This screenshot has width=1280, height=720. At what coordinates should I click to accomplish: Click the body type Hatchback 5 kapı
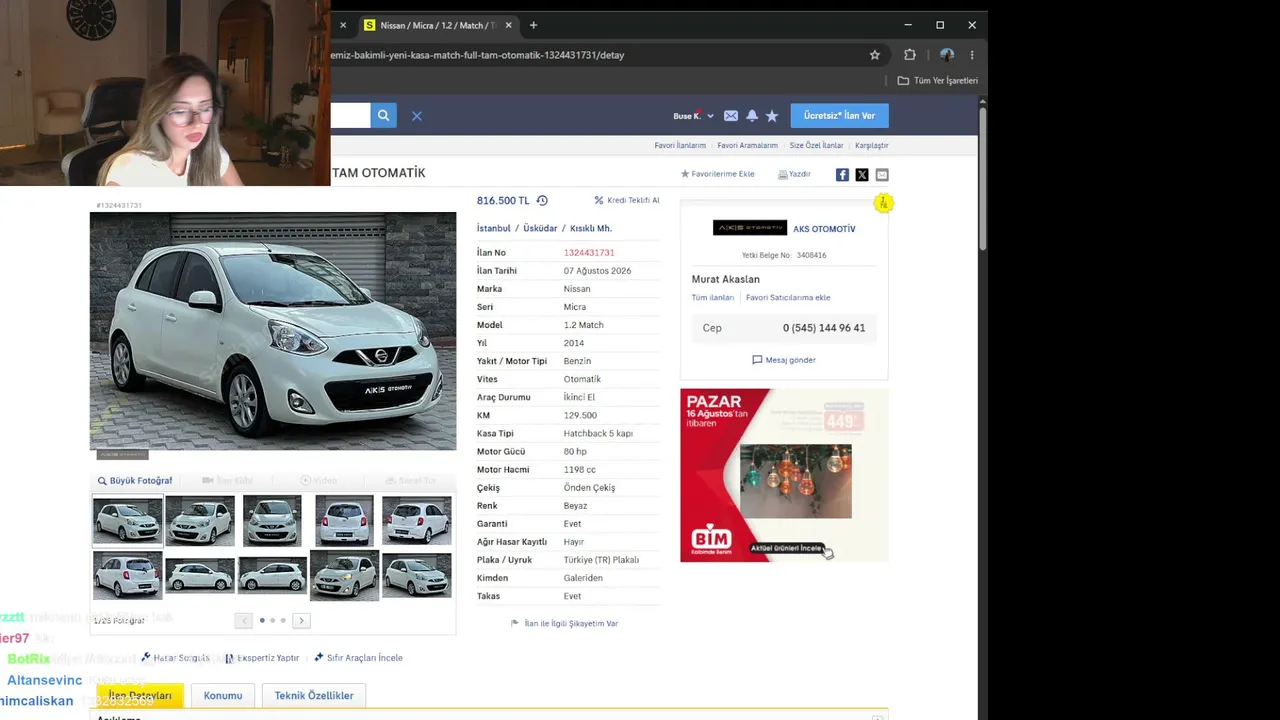pos(598,434)
